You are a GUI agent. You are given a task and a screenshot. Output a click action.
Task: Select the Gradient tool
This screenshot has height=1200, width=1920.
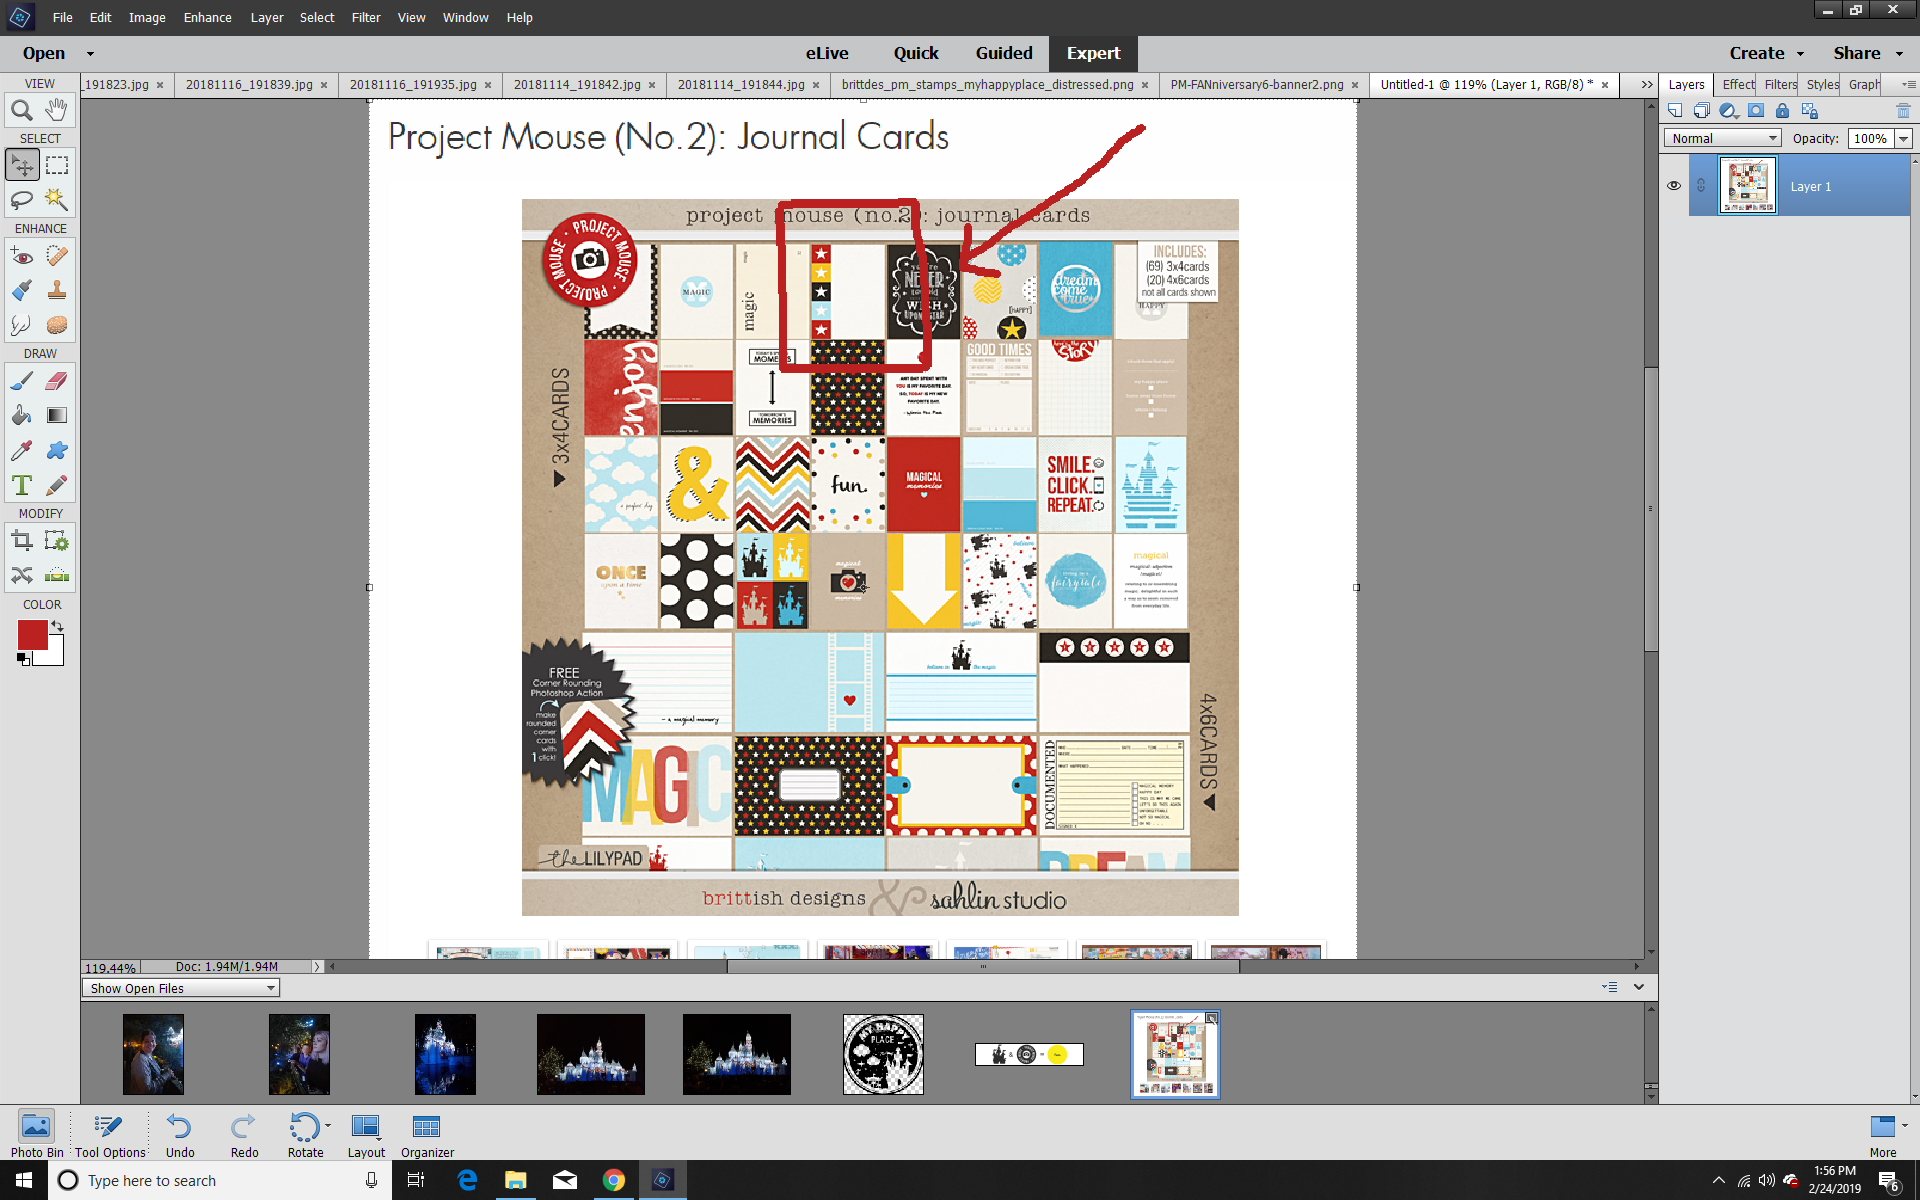coord(57,415)
